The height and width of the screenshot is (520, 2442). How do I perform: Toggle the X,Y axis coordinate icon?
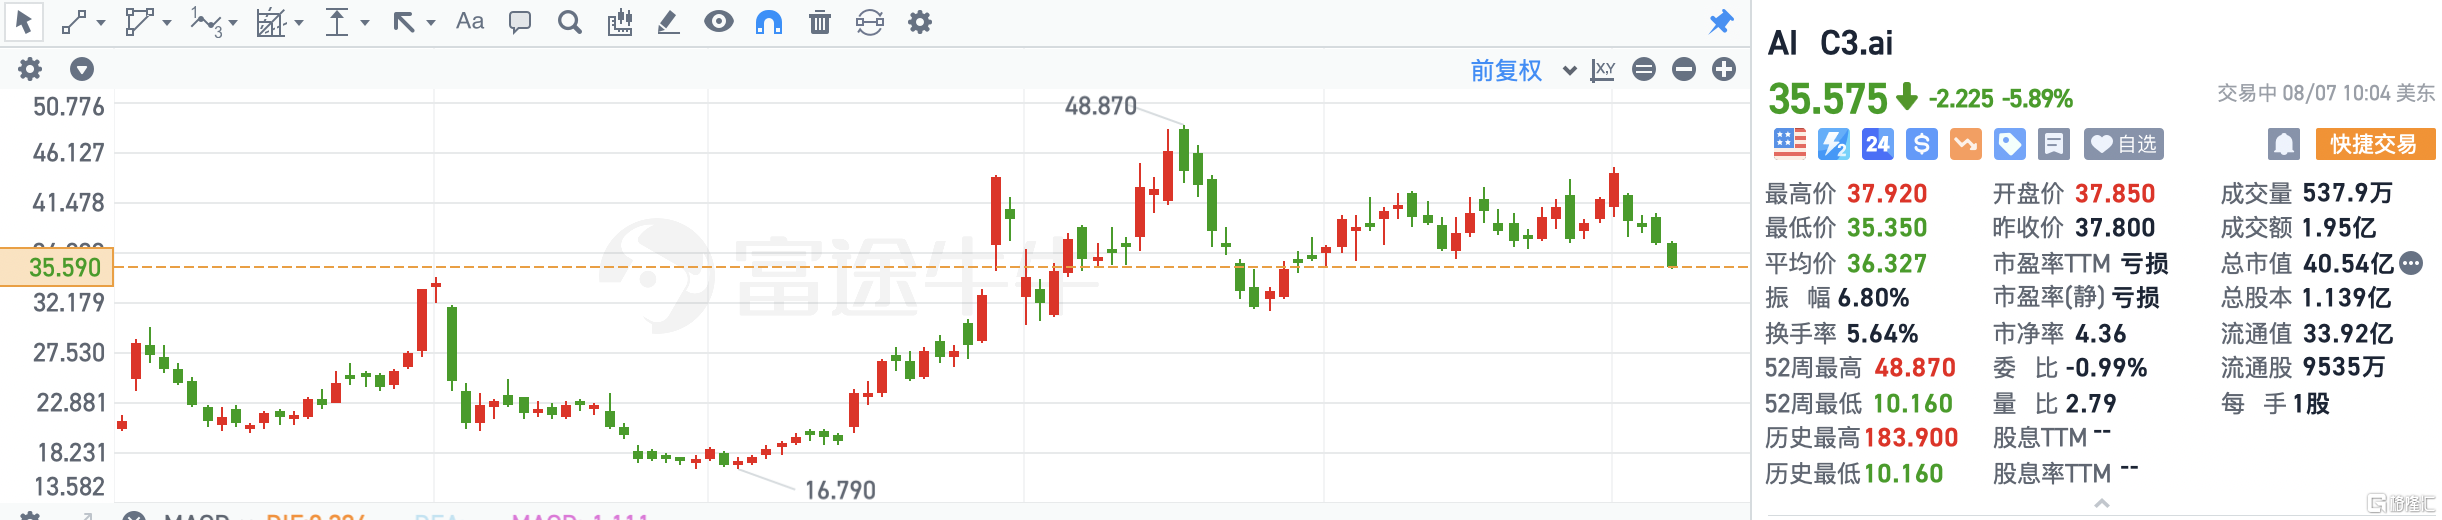coord(1603,70)
